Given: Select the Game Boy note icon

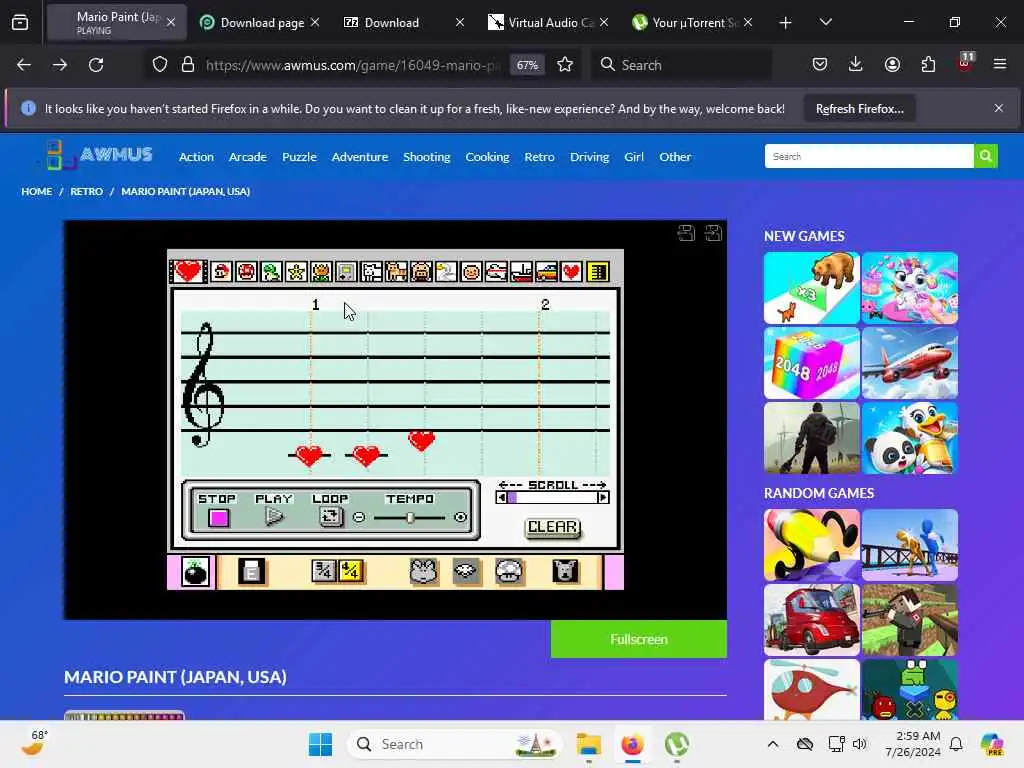Looking at the screenshot, I should coord(346,272).
